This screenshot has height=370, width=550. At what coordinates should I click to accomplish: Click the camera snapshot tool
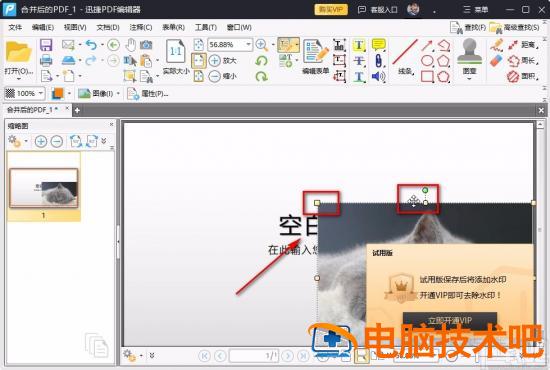146,45
